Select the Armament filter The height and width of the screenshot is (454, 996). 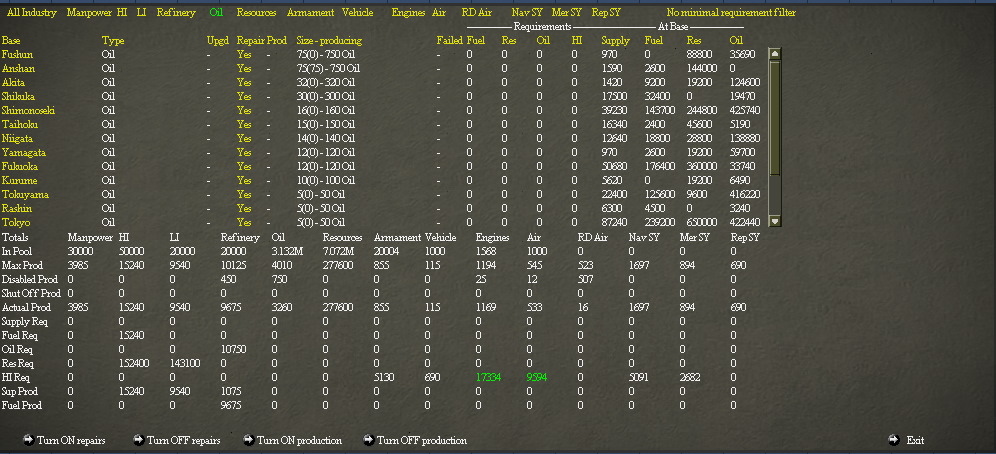(x=310, y=12)
